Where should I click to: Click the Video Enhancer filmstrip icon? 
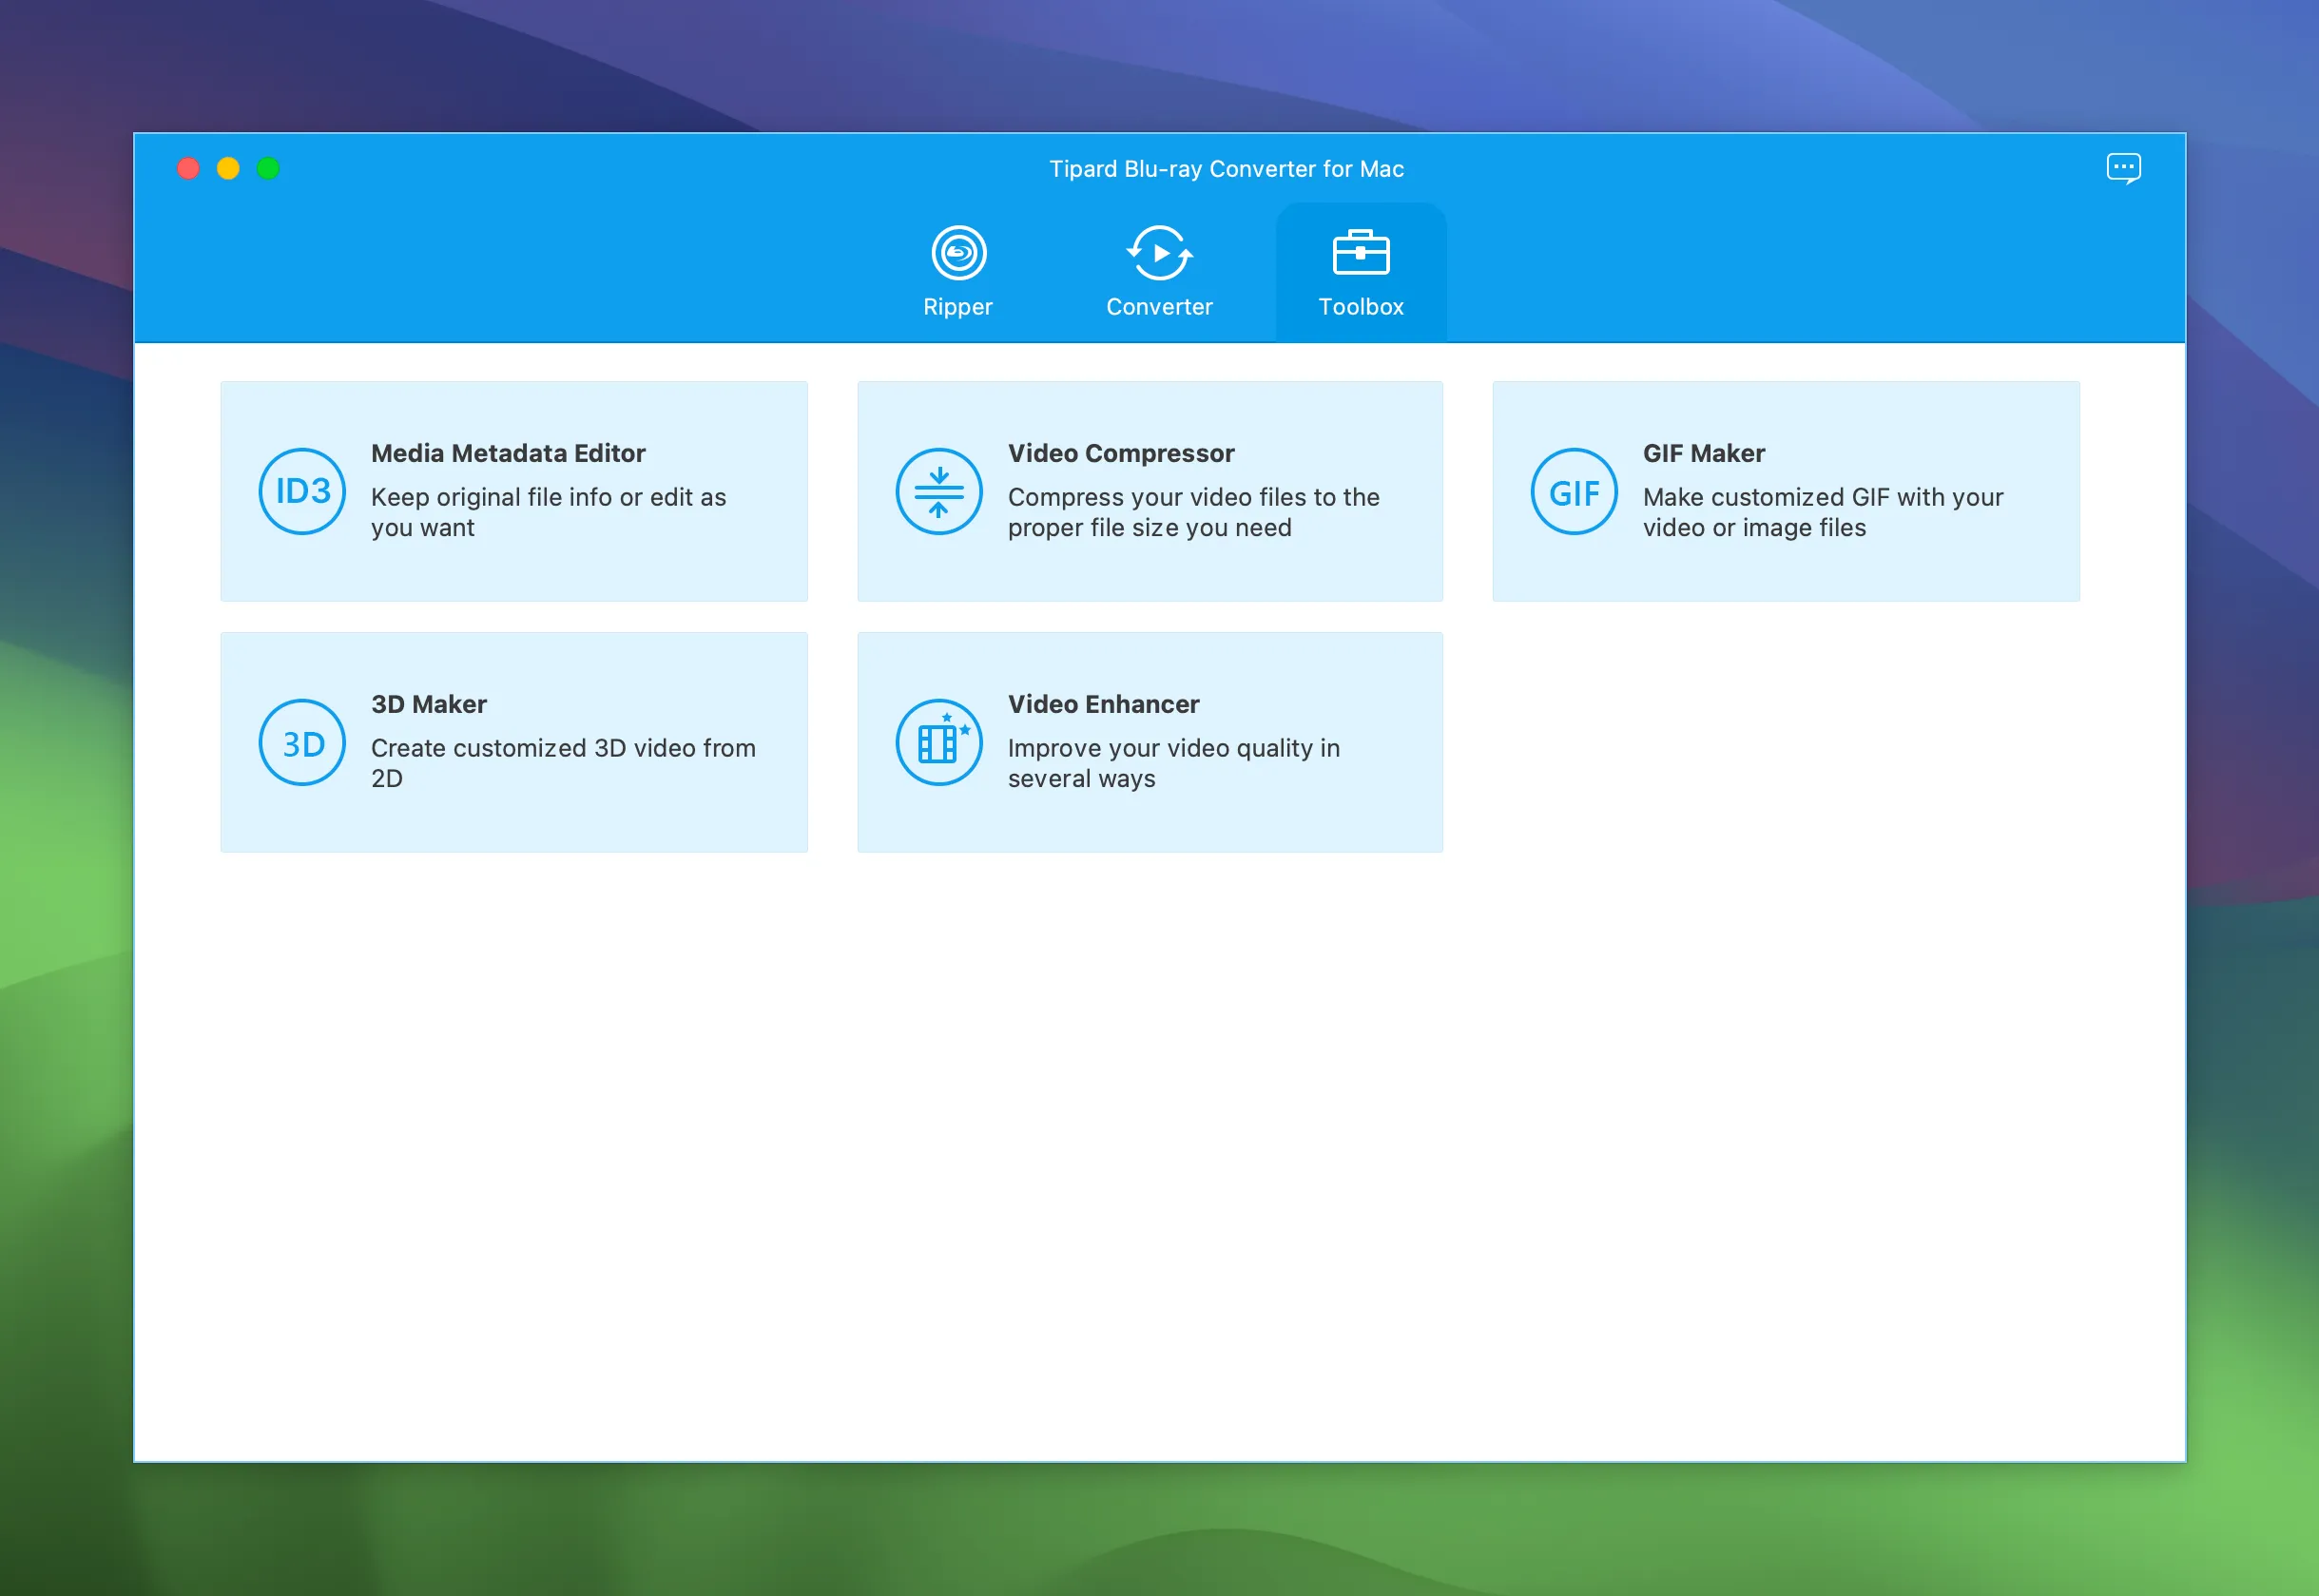pyautogui.click(x=938, y=742)
